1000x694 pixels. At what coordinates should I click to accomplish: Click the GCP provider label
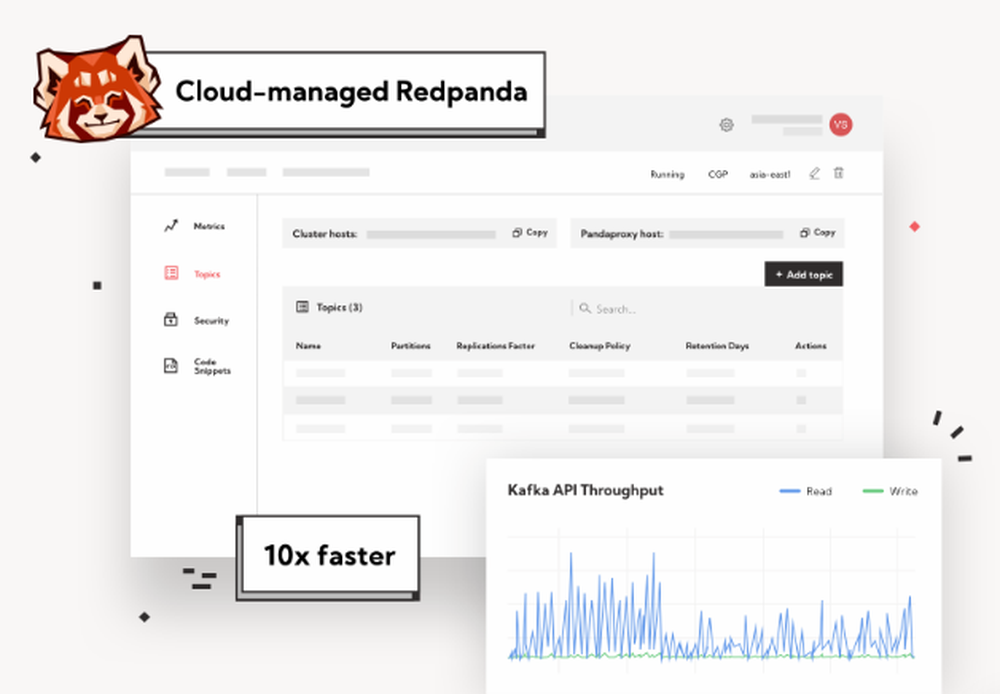(x=717, y=174)
